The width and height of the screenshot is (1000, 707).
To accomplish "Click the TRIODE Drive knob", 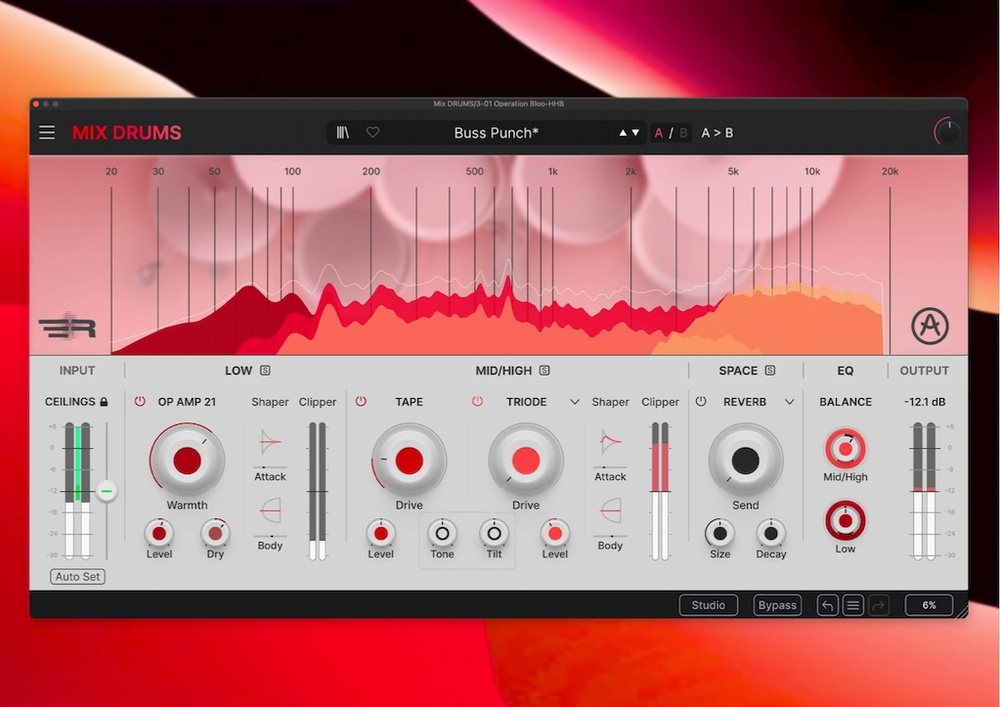I will coord(526,460).
